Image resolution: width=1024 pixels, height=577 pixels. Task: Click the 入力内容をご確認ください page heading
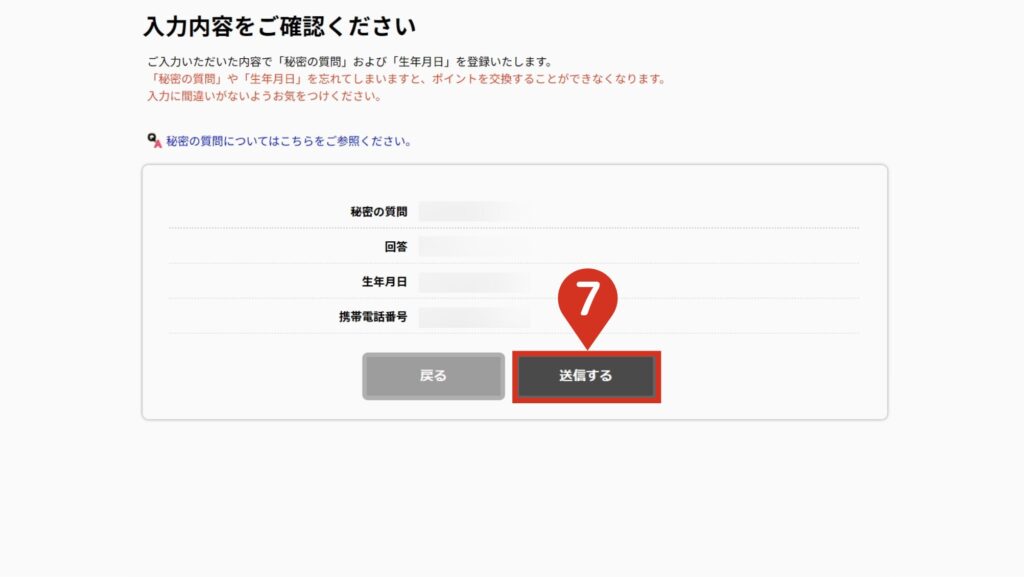click(280, 26)
